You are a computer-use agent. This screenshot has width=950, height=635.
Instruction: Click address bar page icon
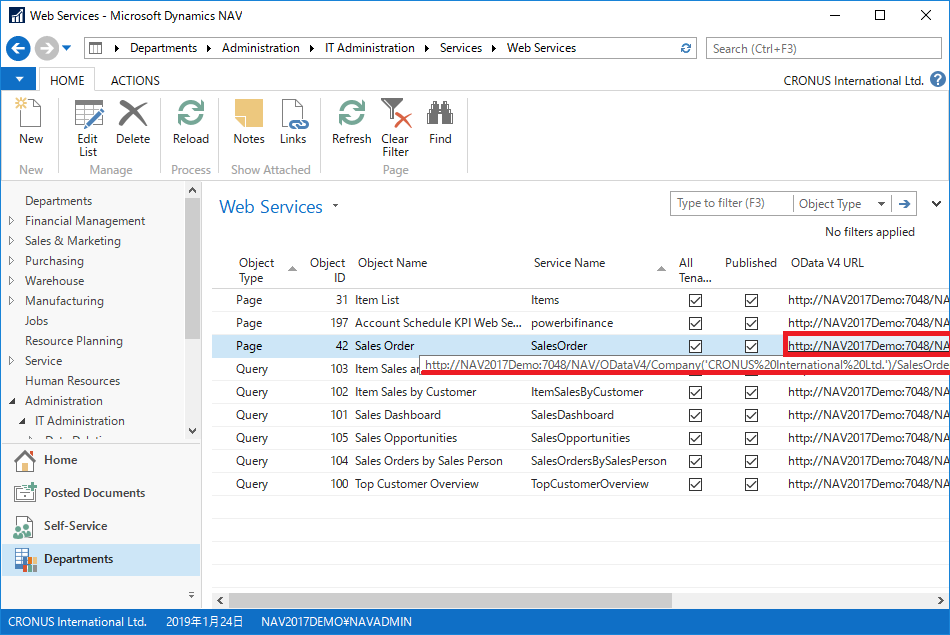pyautogui.click(x=96, y=48)
